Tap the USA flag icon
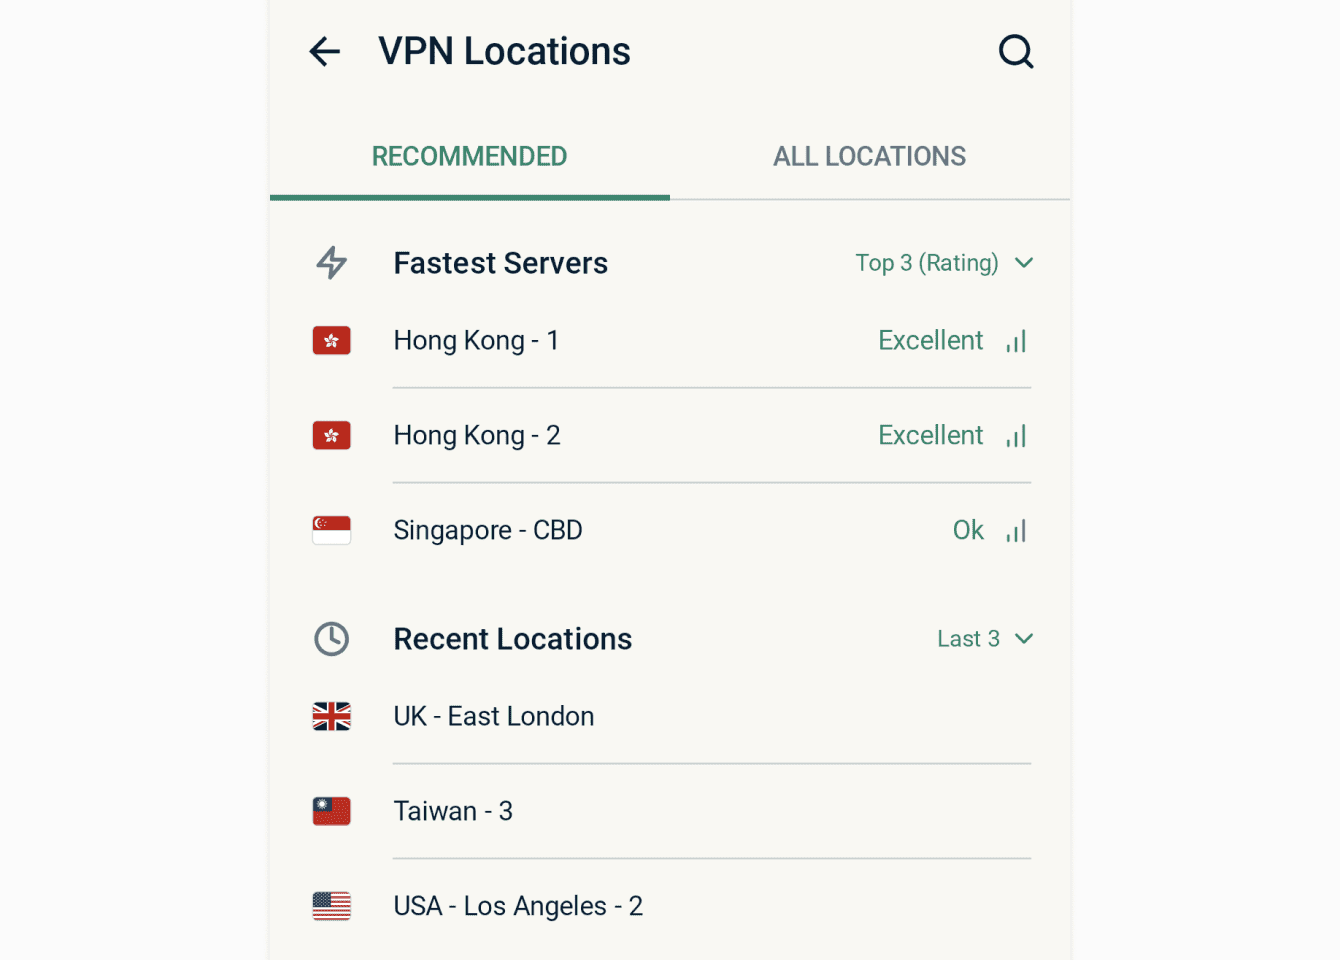1340x960 pixels. (x=332, y=906)
